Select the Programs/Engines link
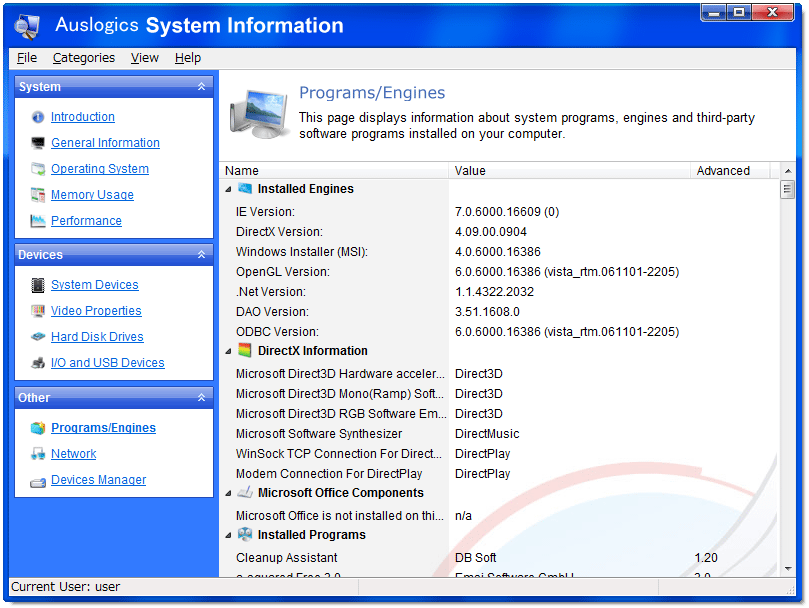Screen dimensions: 809x608 point(103,428)
